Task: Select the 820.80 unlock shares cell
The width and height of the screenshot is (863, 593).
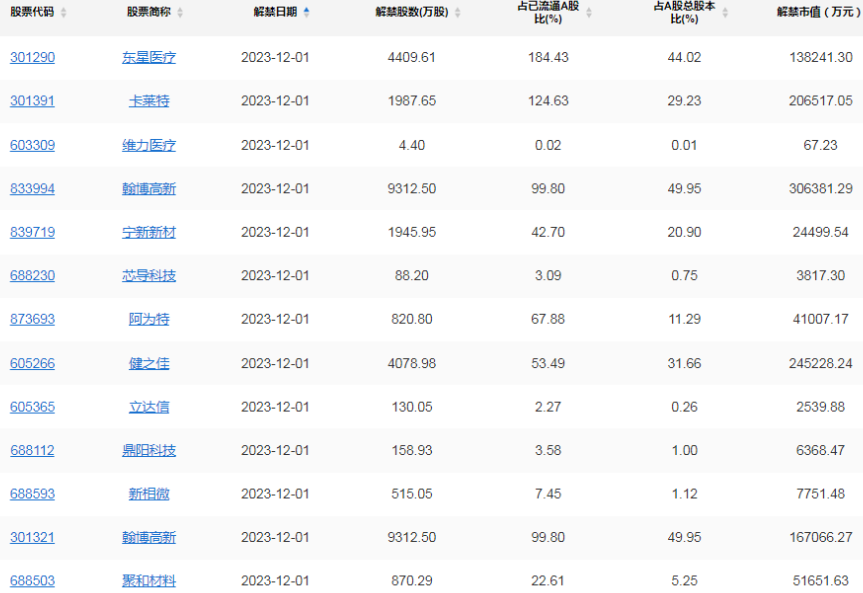Action: pyautogui.click(x=412, y=319)
